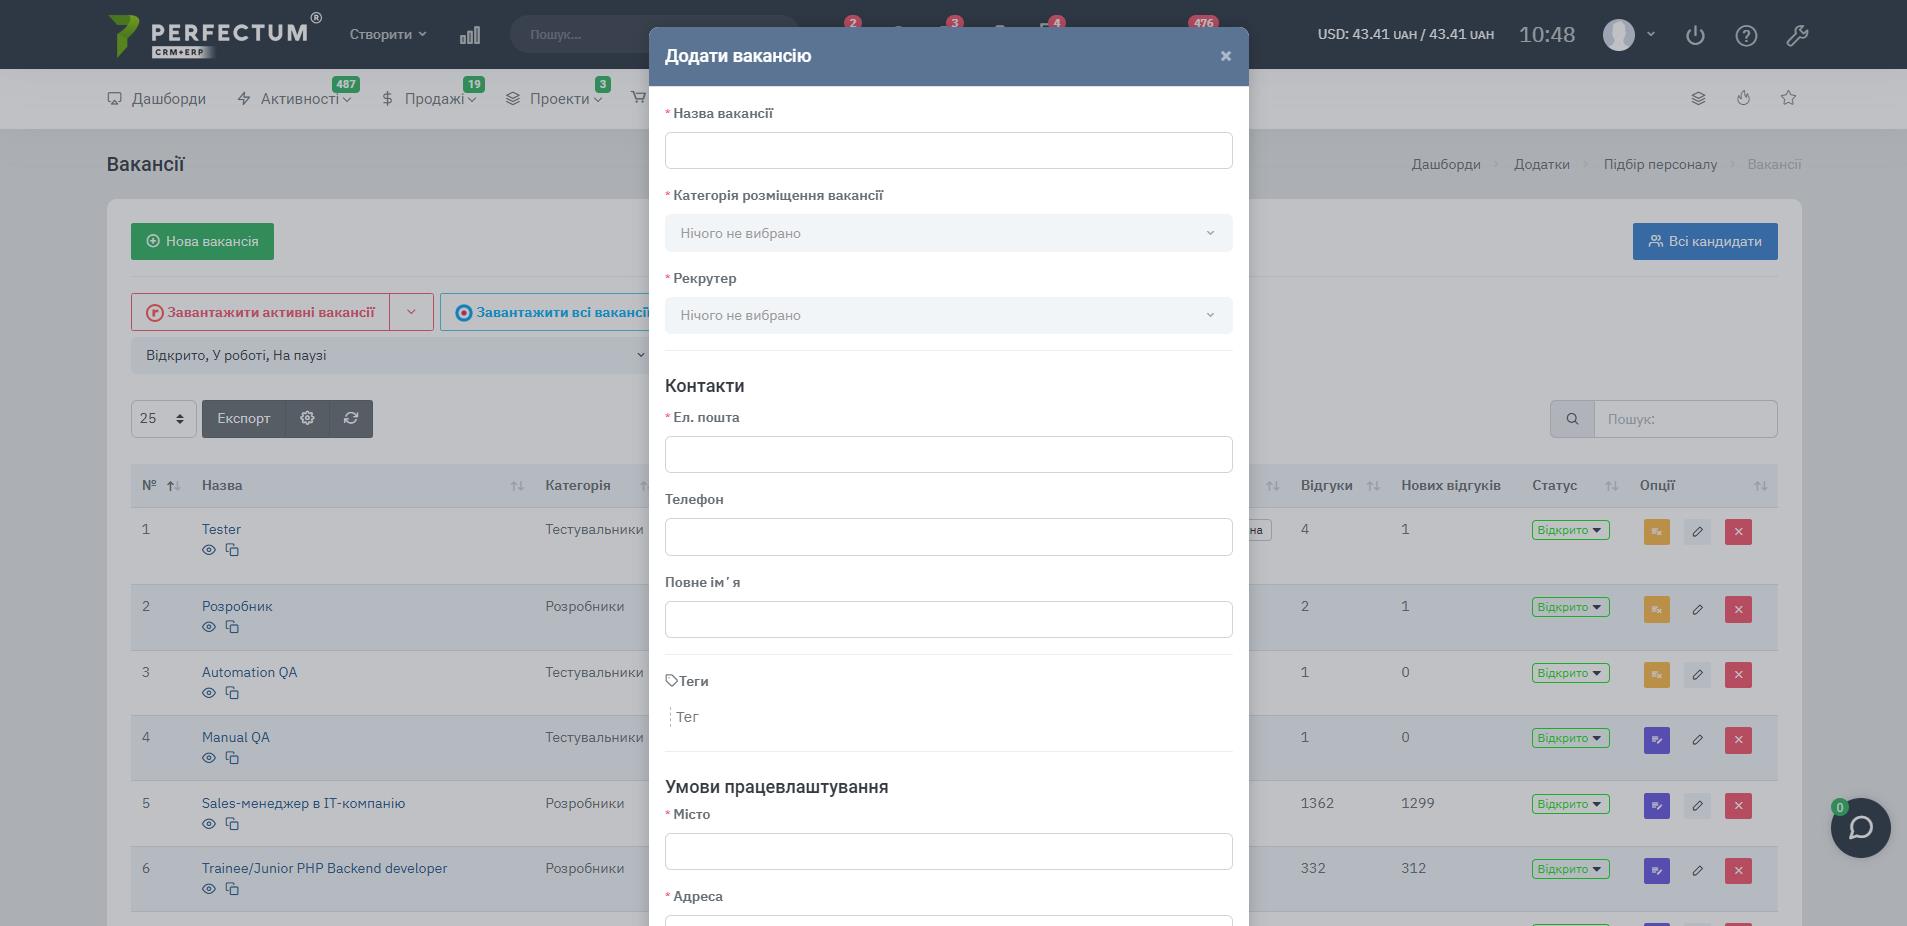Open the Рекрутер dropdown in dialog
Image resolution: width=1907 pixels, height=926 pixels.
948,315
